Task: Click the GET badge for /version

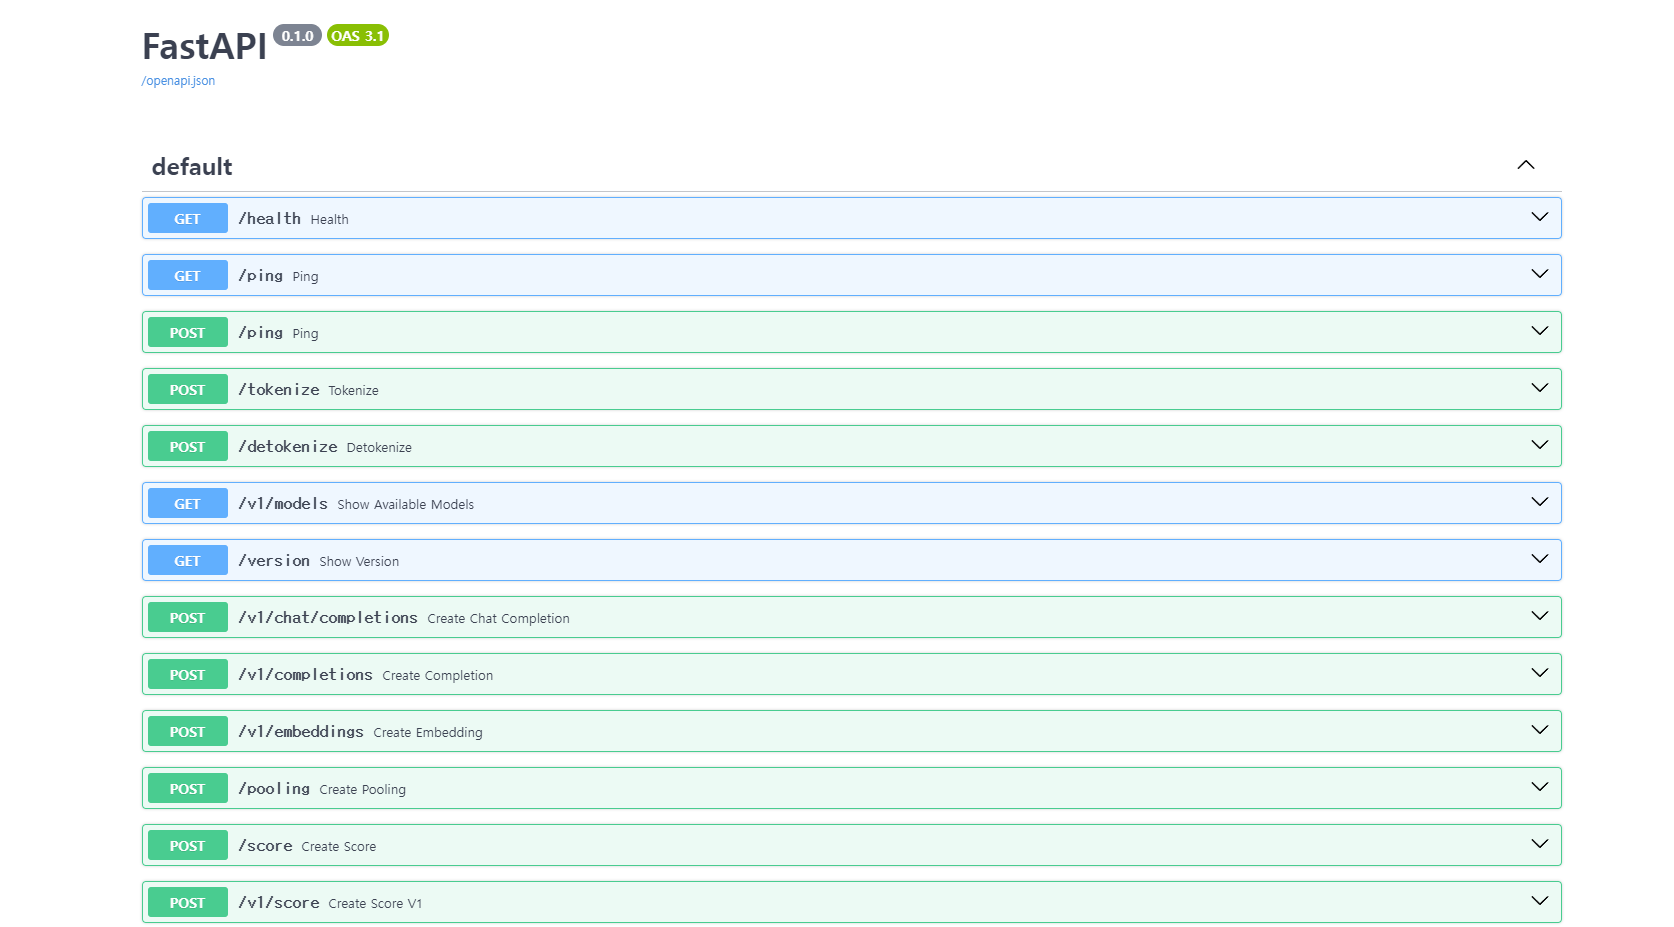Action: click(x=188, y=560)
